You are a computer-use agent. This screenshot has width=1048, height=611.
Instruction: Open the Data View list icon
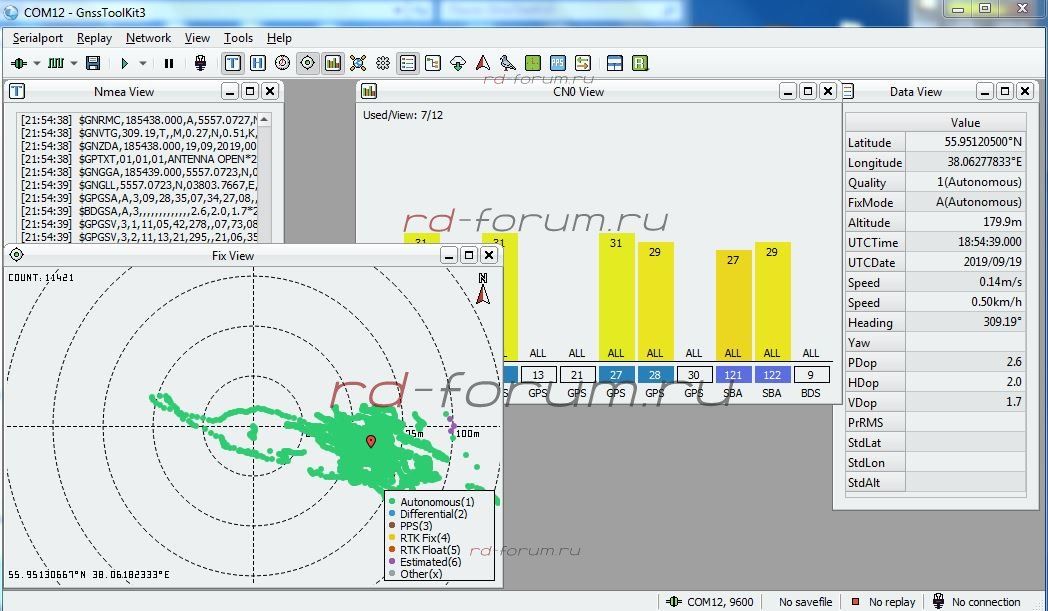pos(408,63)
